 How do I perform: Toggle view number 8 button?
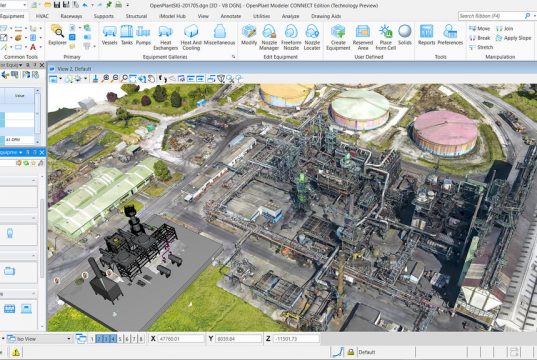[x=141, y=339]
